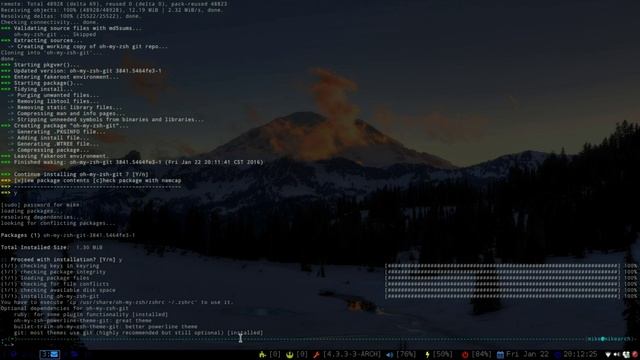Click the [50%] value beside the lightning bolt
This screenshot has width=640, height=360.
click(x=442, y=354)
